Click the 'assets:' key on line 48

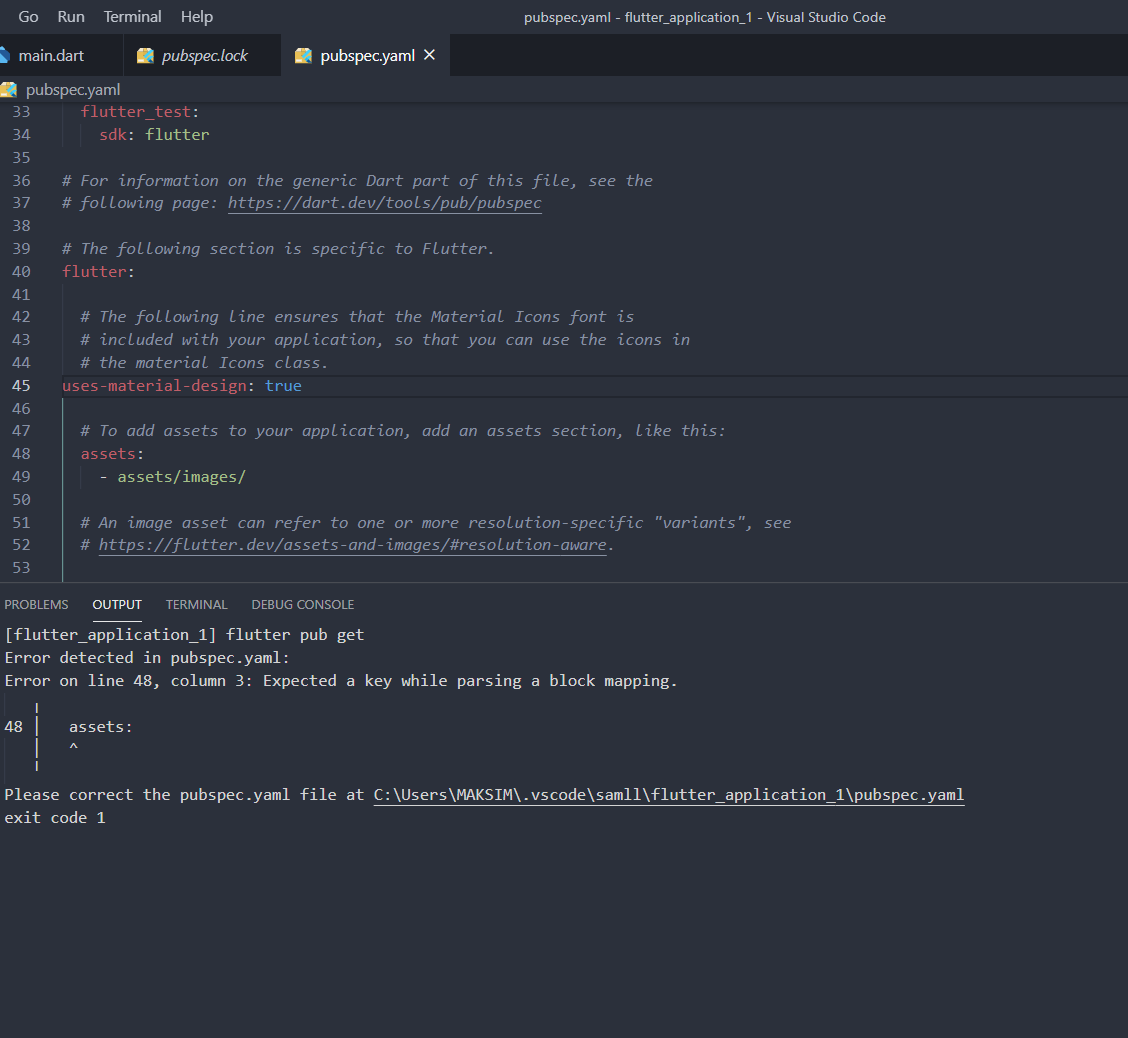[112, 454]
